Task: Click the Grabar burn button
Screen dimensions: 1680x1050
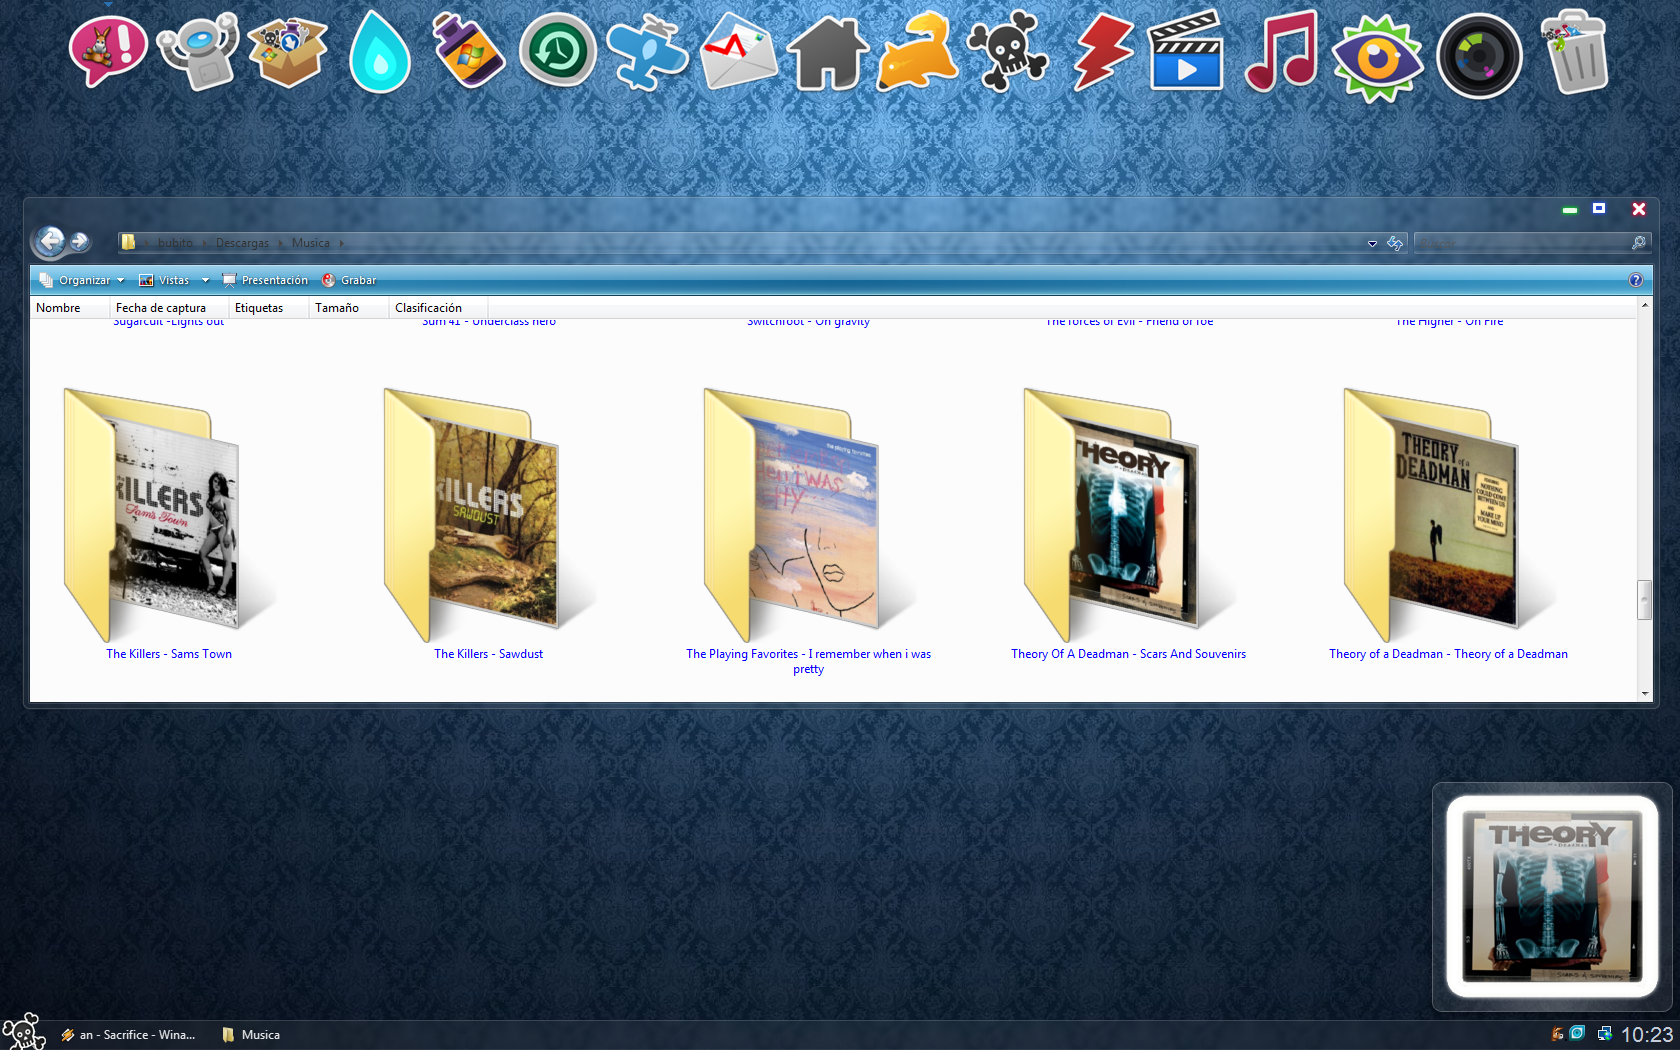Action: point(349,280)
